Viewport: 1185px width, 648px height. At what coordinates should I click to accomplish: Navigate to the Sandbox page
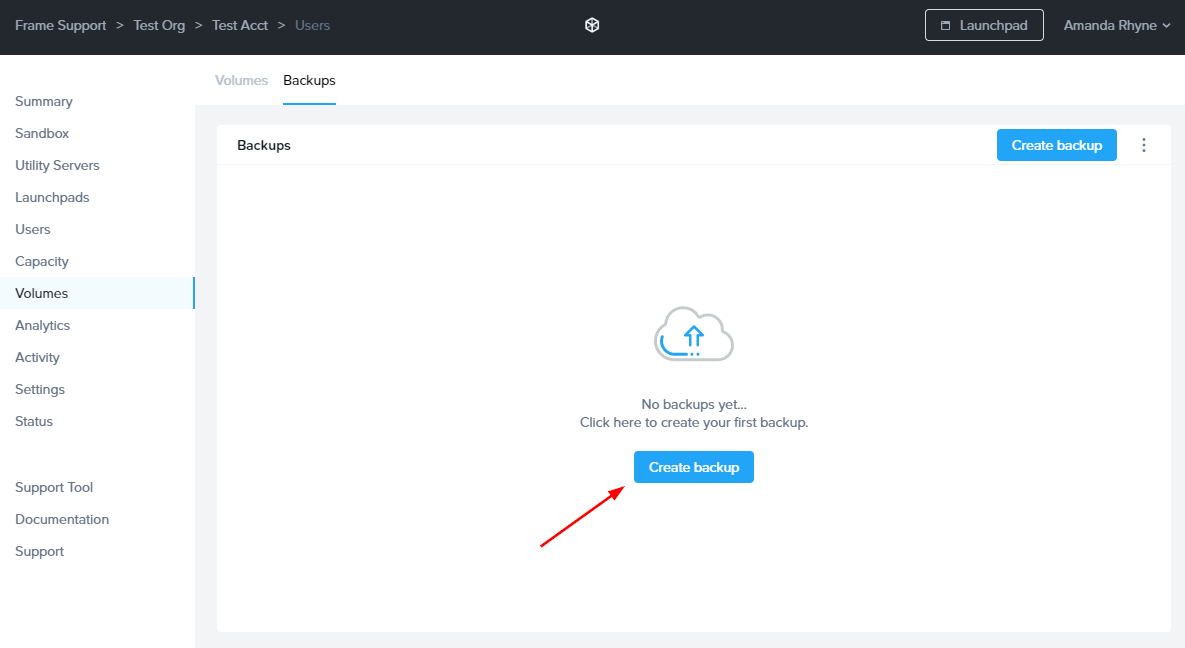(x=42, y=133)
